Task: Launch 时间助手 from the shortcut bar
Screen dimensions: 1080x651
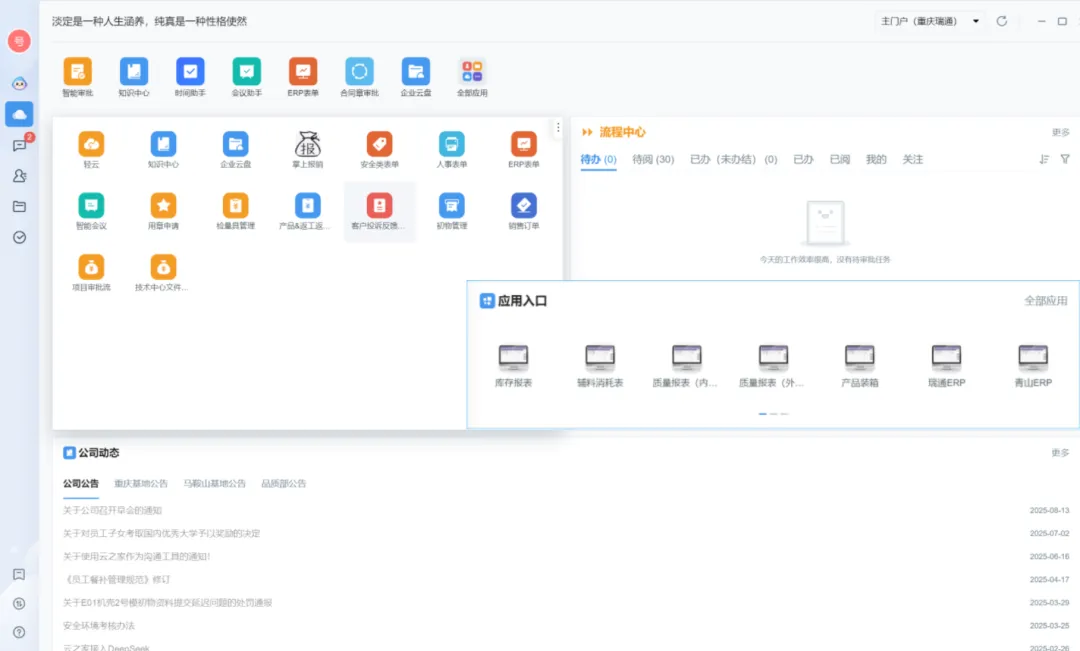Action: coord(190,72)
